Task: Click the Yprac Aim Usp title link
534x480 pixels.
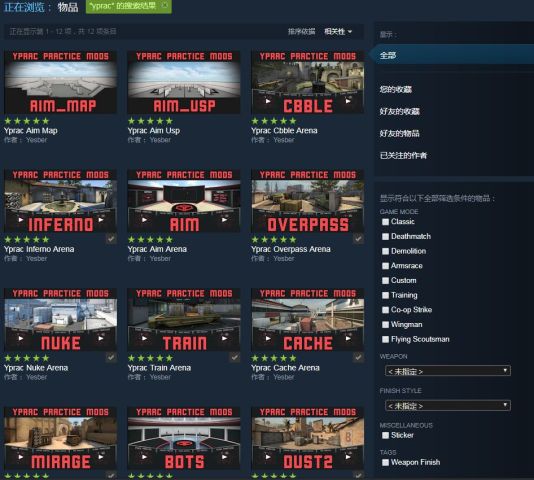Action: click(x=154, y=130)
